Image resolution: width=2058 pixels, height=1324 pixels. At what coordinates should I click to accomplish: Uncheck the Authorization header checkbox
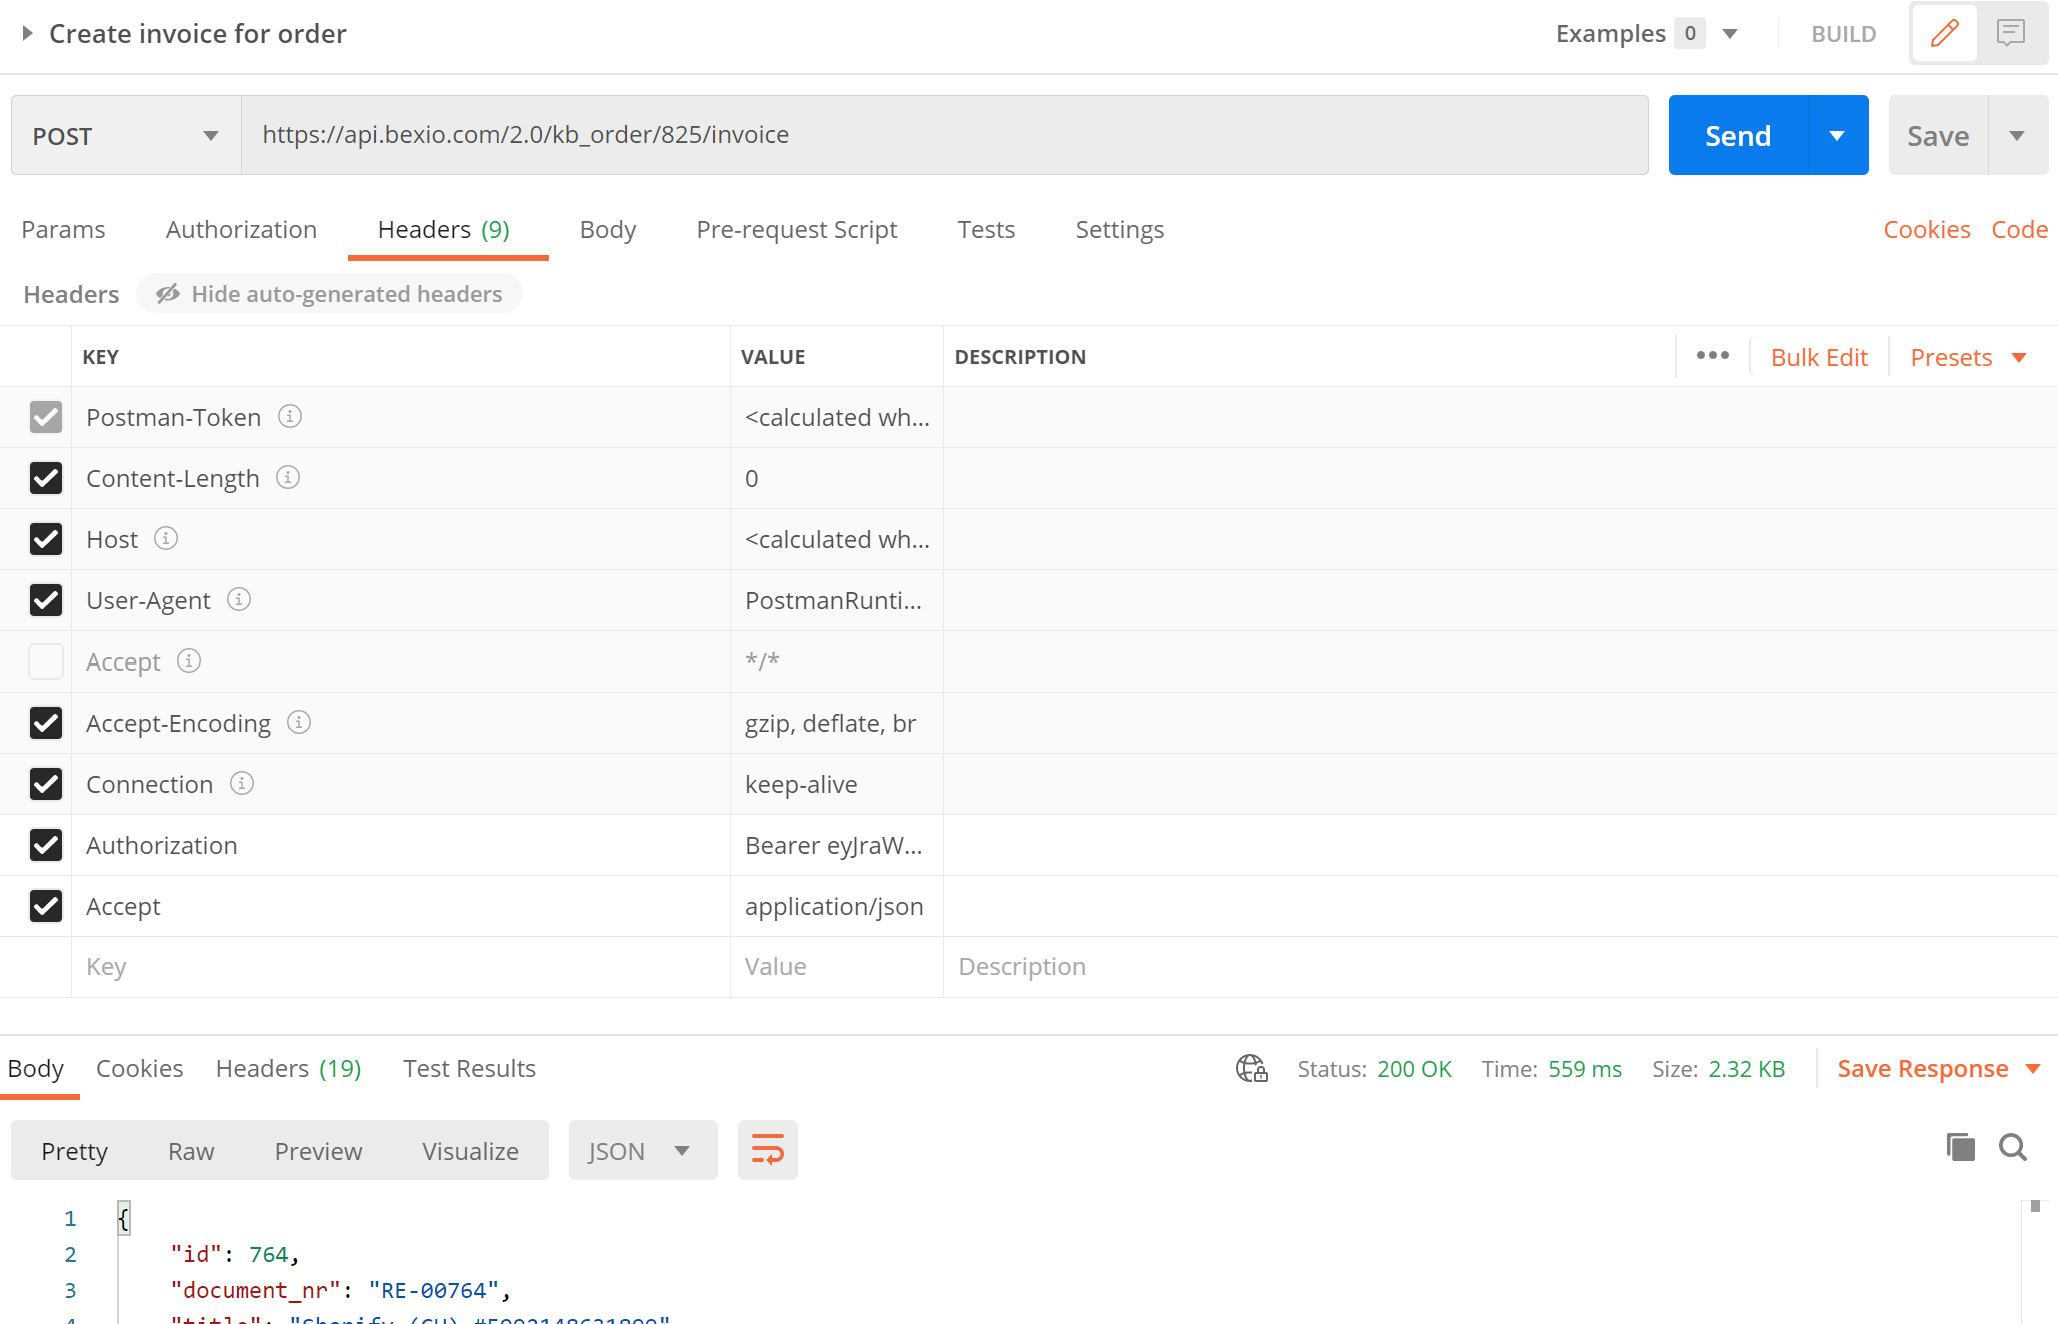(x=46, y=845)
